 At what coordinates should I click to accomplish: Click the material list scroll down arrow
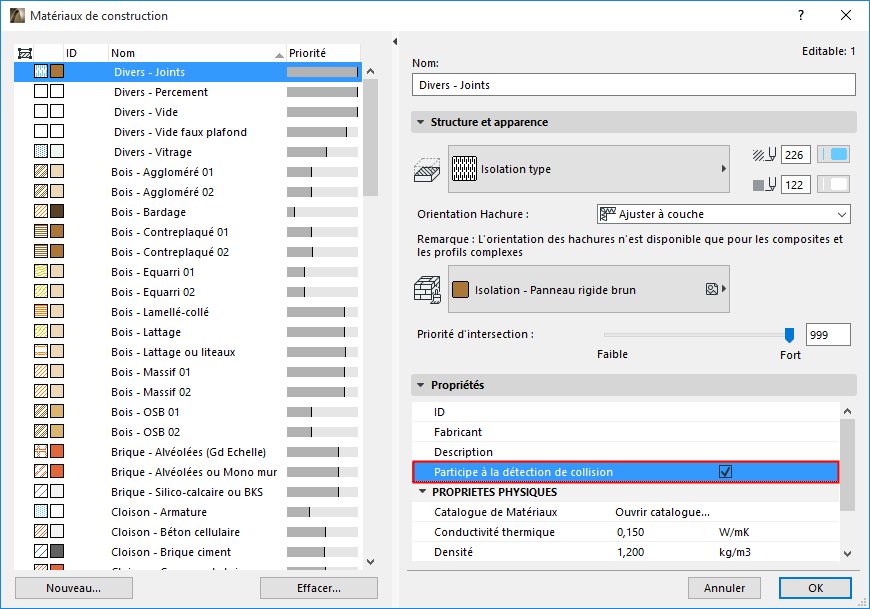[371, 561]
